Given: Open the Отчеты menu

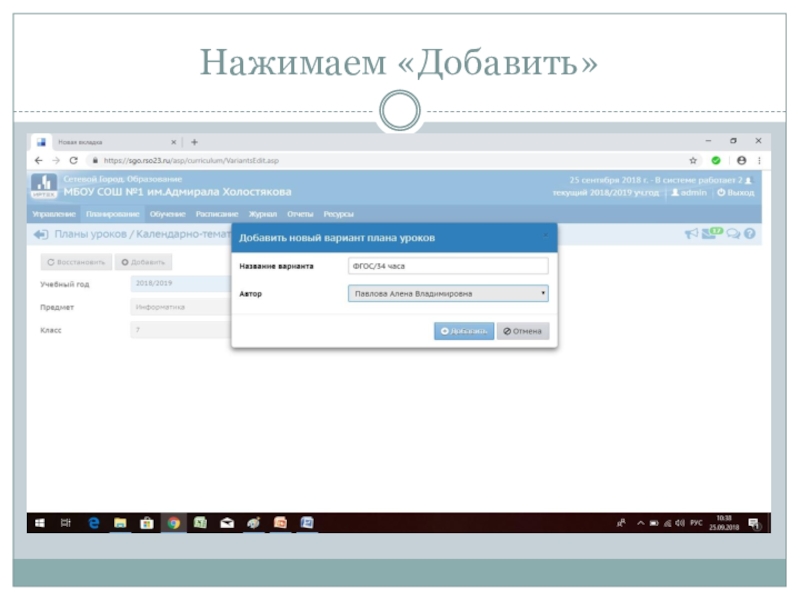Looking at the screenshot, I should (300, 214).
